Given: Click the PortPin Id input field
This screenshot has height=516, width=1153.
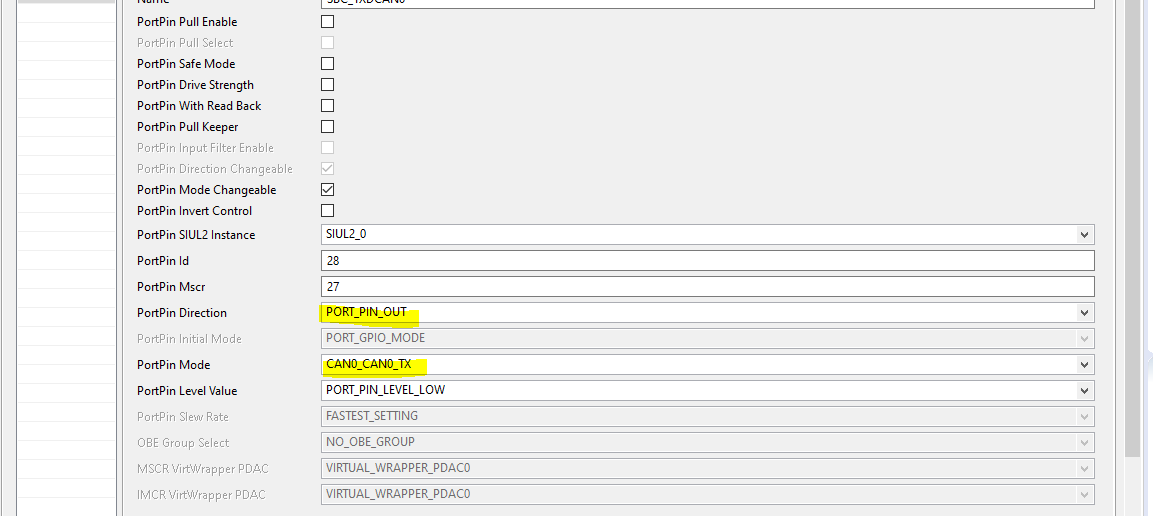Looking at the screenshot, I should 706,261.
